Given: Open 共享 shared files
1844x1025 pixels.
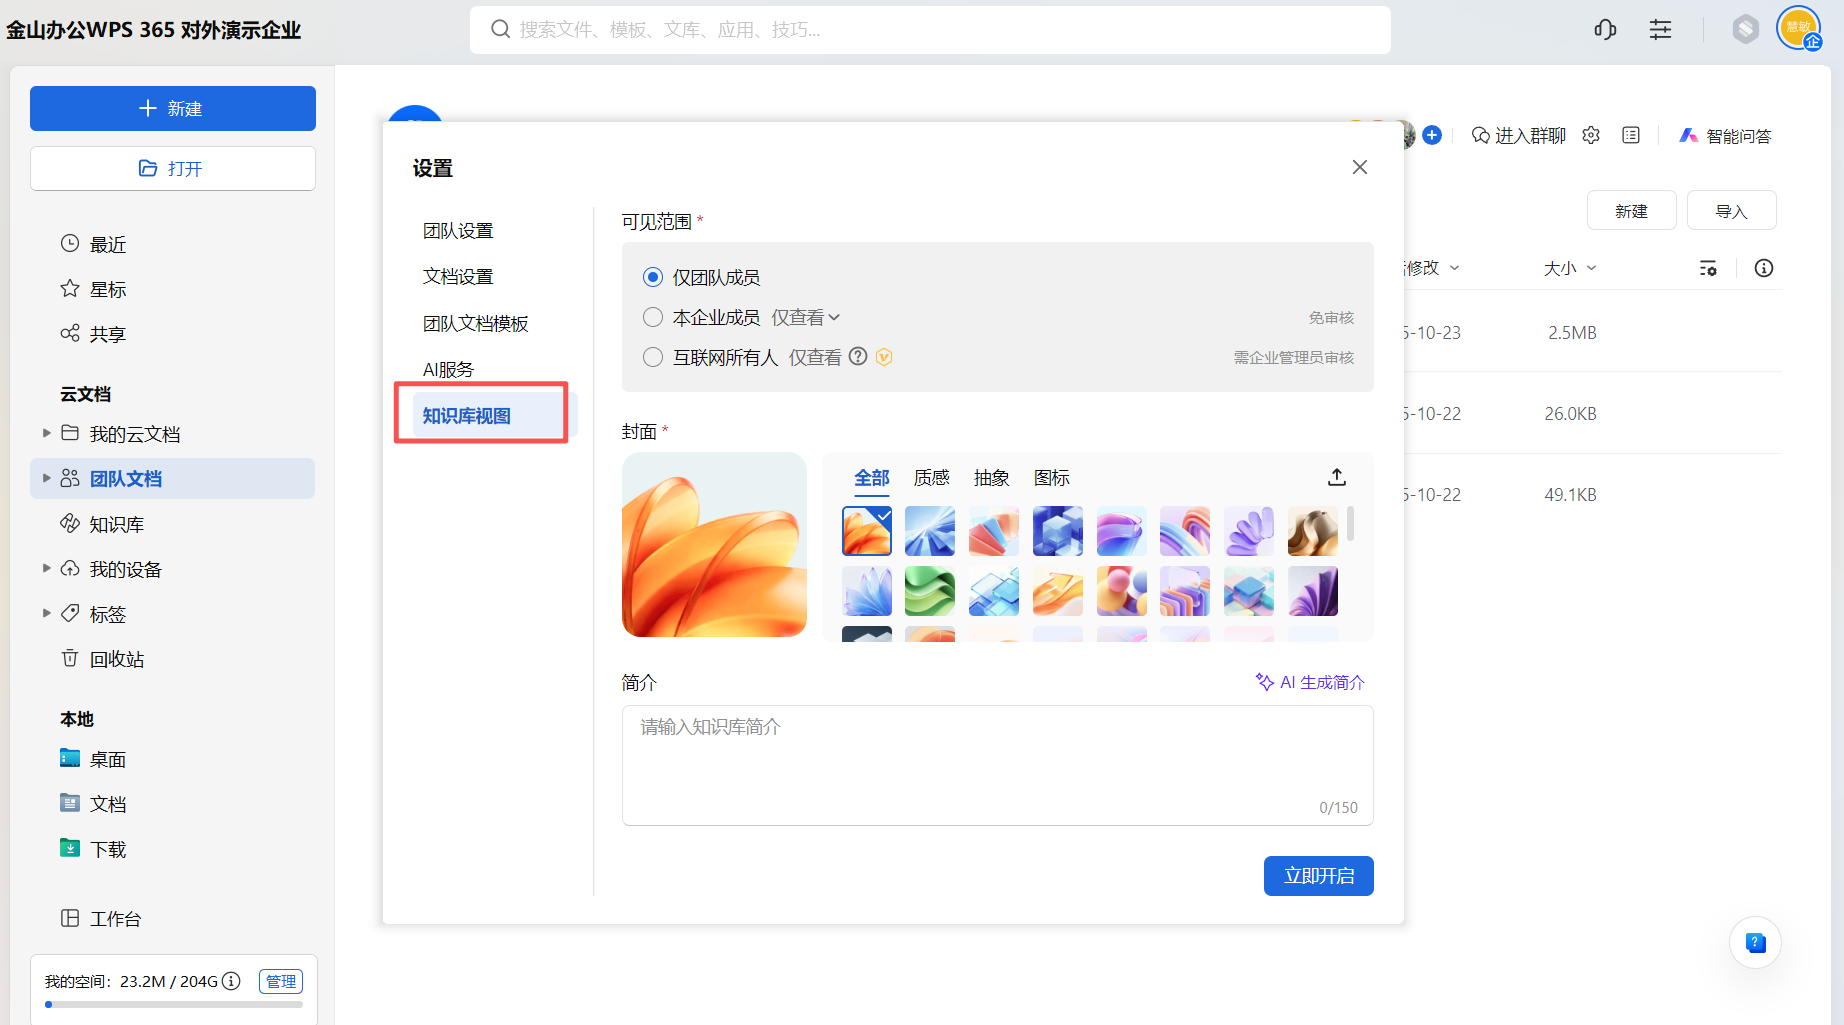Looking at the screenshot, I should [93, 334].
